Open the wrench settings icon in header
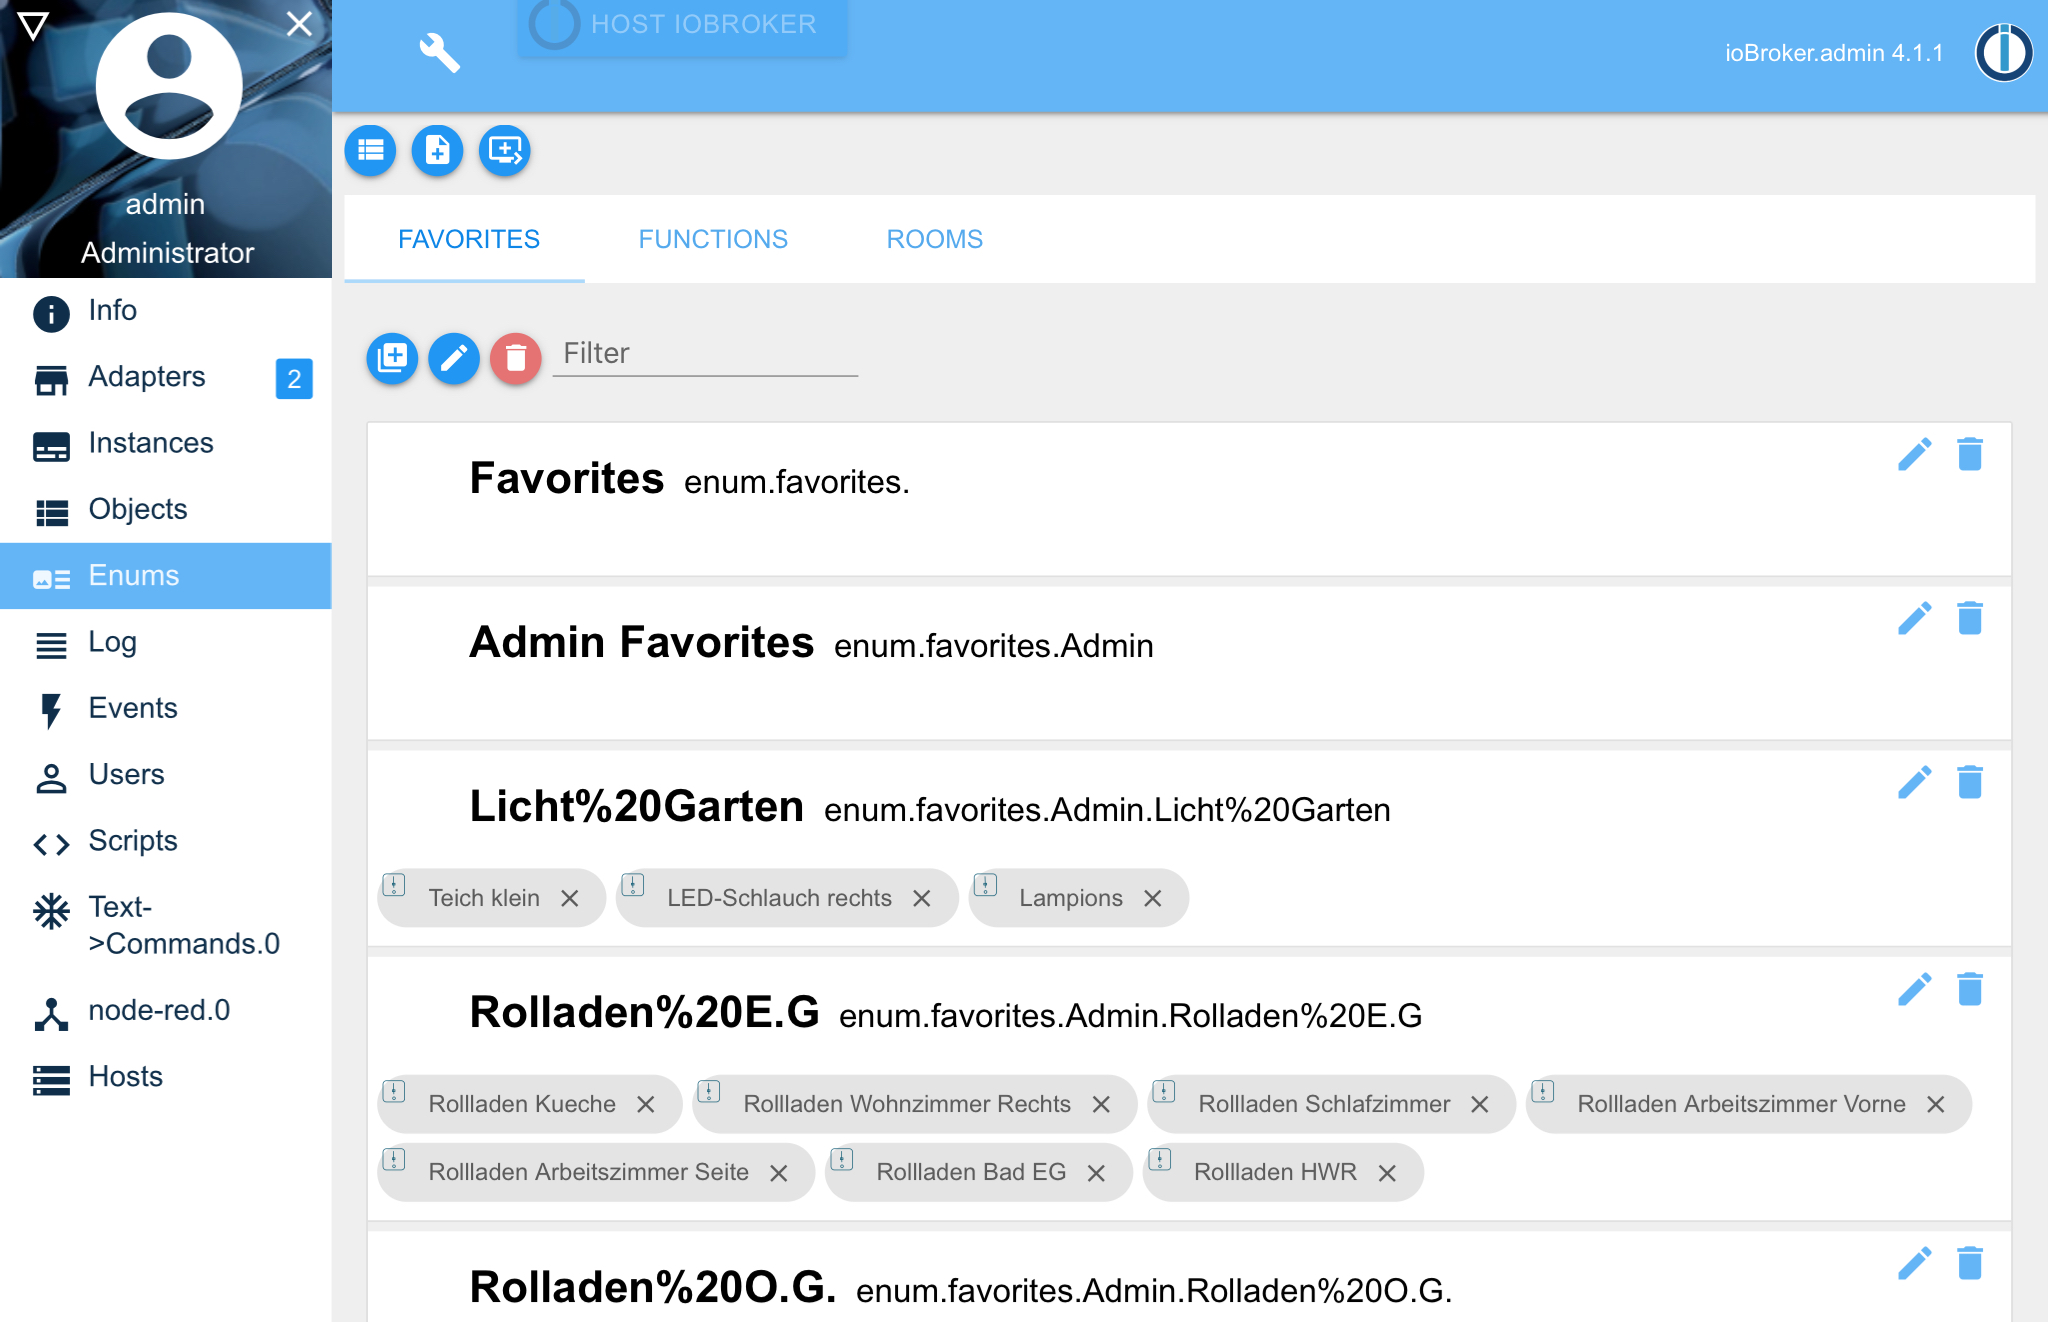The width and height of the screenshot is (2048, 1322). pyautogui.click(x=439, y=53)
